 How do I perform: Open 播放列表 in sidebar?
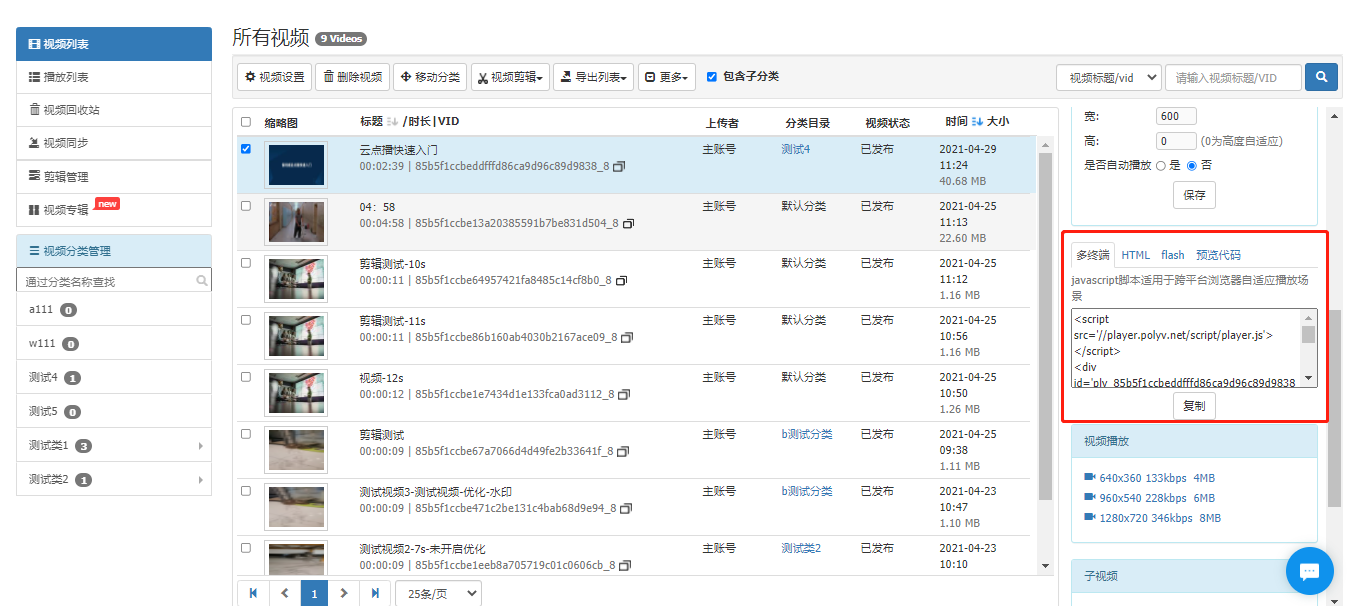[114, 77]
